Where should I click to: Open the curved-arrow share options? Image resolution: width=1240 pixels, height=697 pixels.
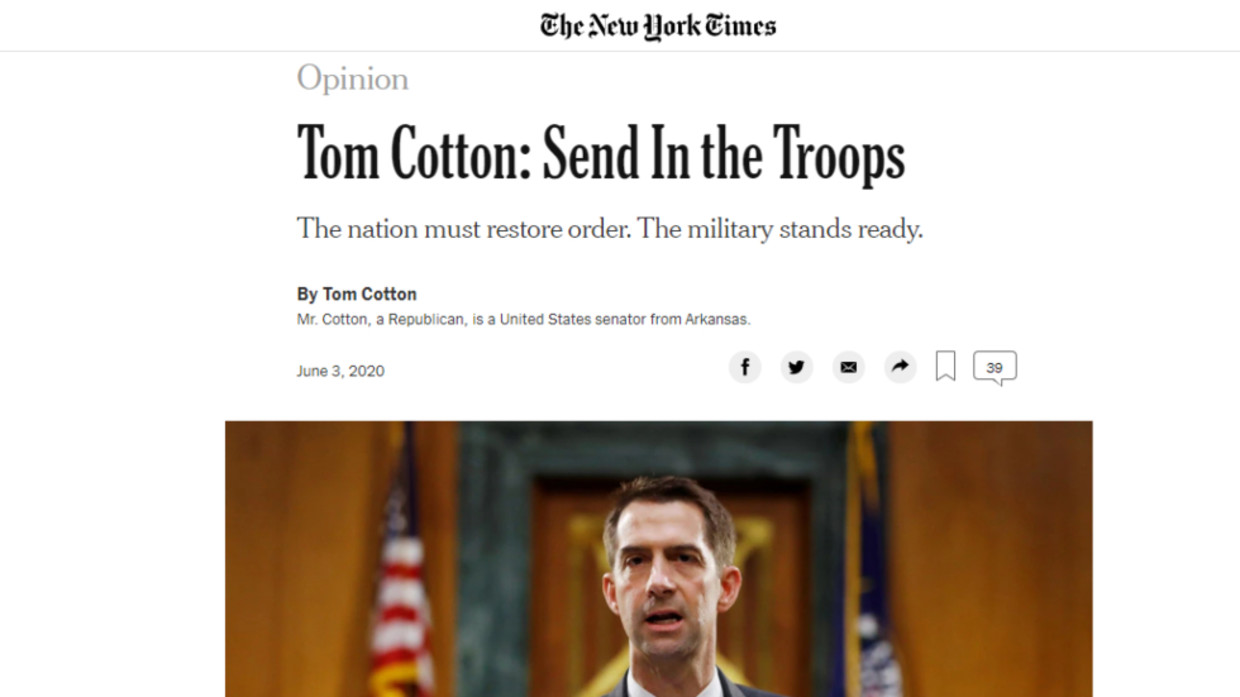[900, 367]
